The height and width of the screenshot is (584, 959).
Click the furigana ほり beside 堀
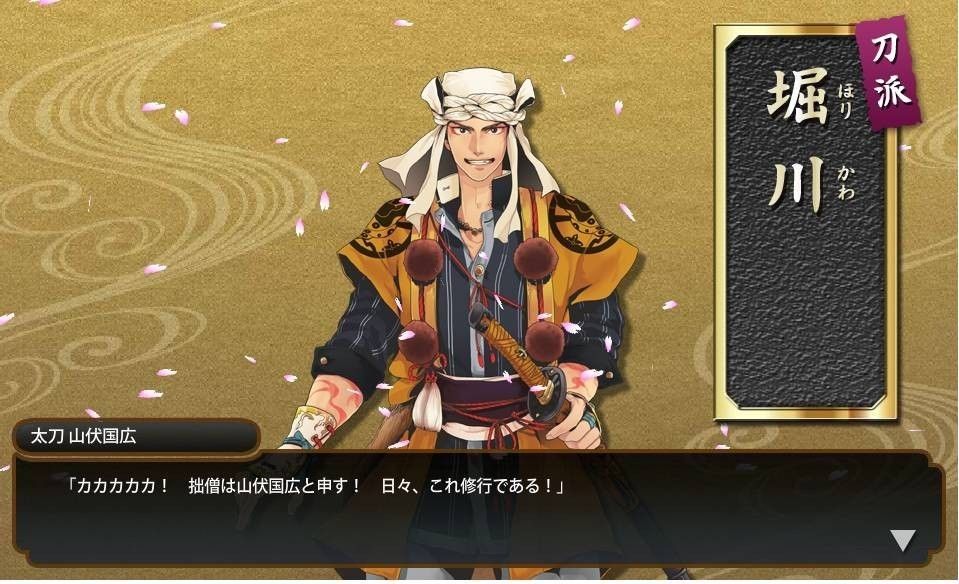(846, 102)
